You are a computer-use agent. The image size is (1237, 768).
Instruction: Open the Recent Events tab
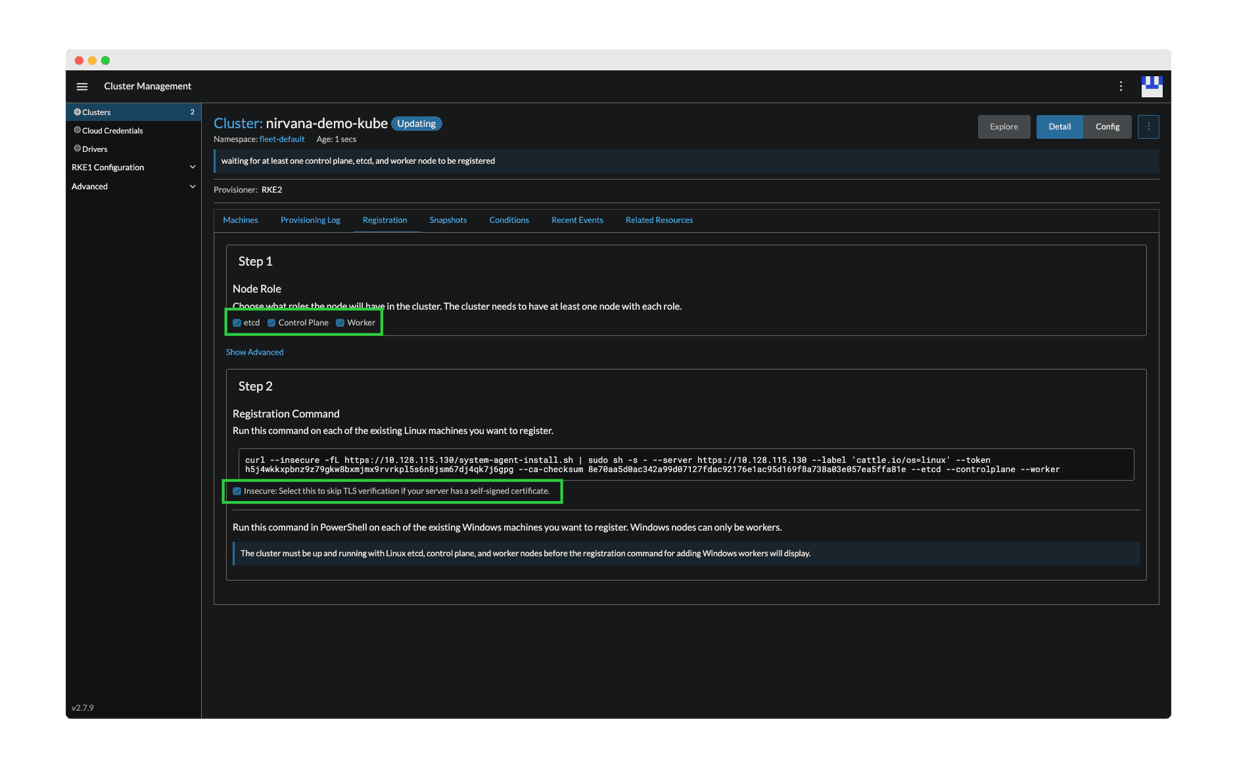[x=577, y=220]
